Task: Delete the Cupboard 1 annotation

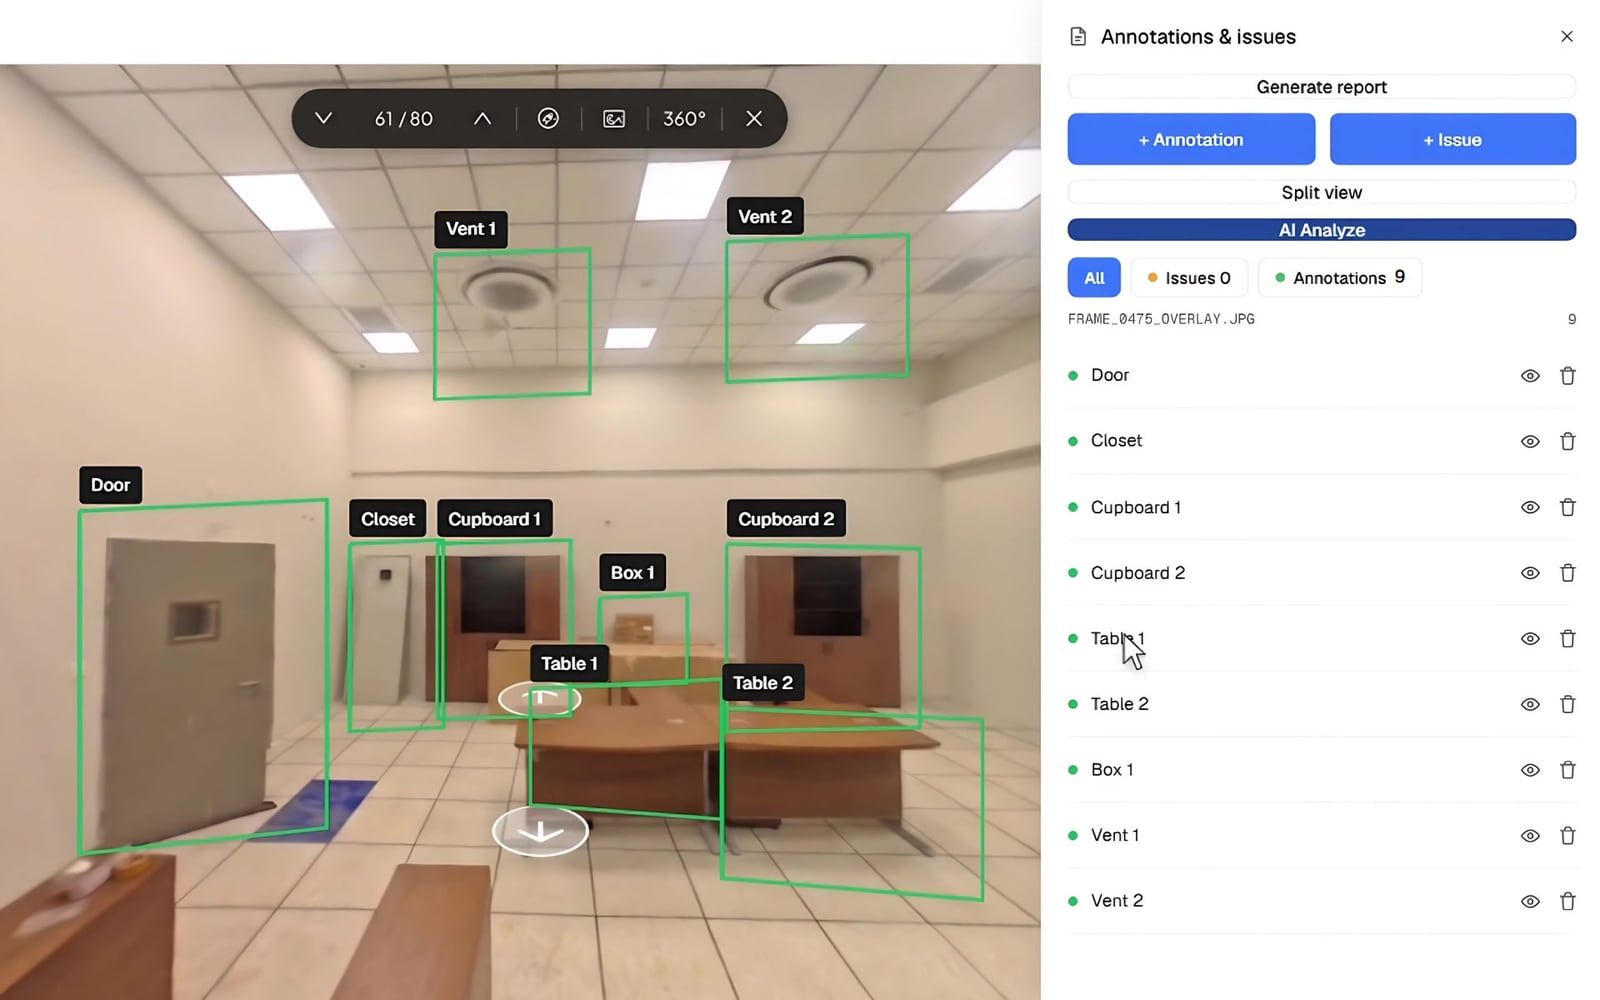Action: 1567,507
